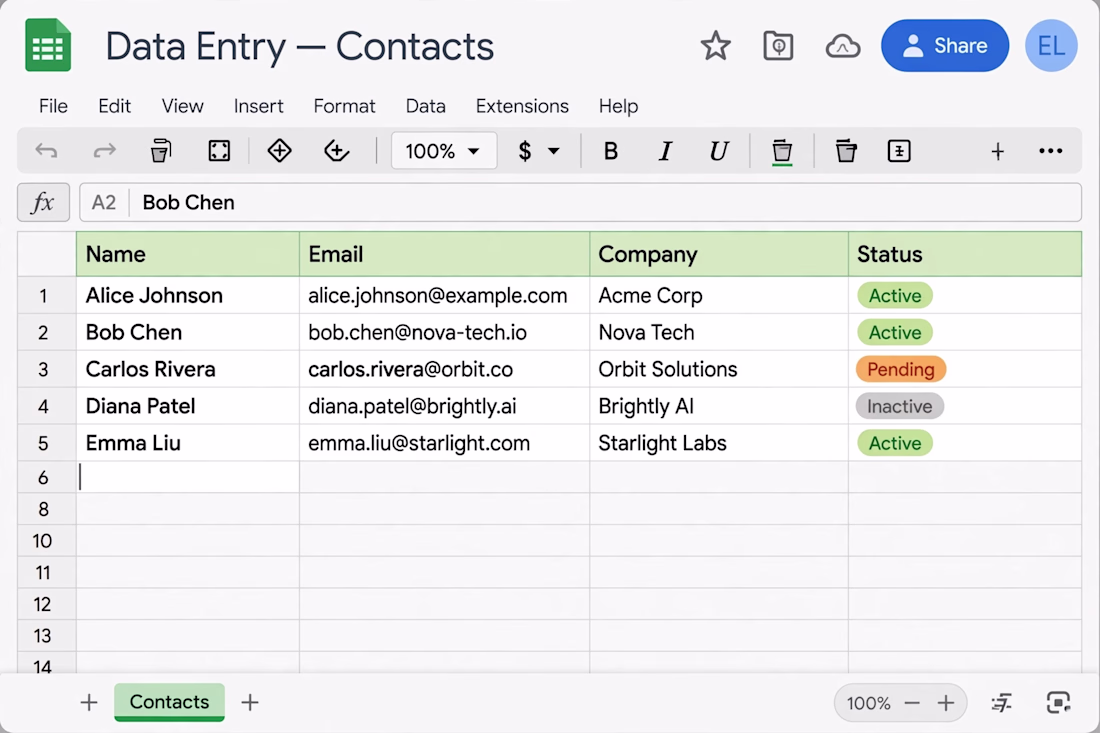Open the Format menu
The width and height of the screenshot is (1100, 733).
[344, 106]
